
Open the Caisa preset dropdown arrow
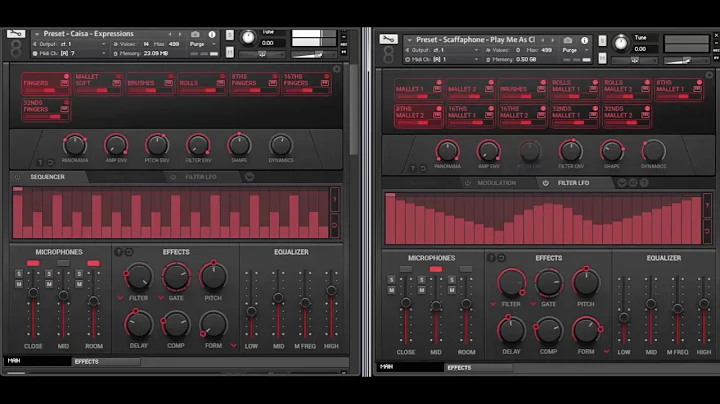[37, 34]
